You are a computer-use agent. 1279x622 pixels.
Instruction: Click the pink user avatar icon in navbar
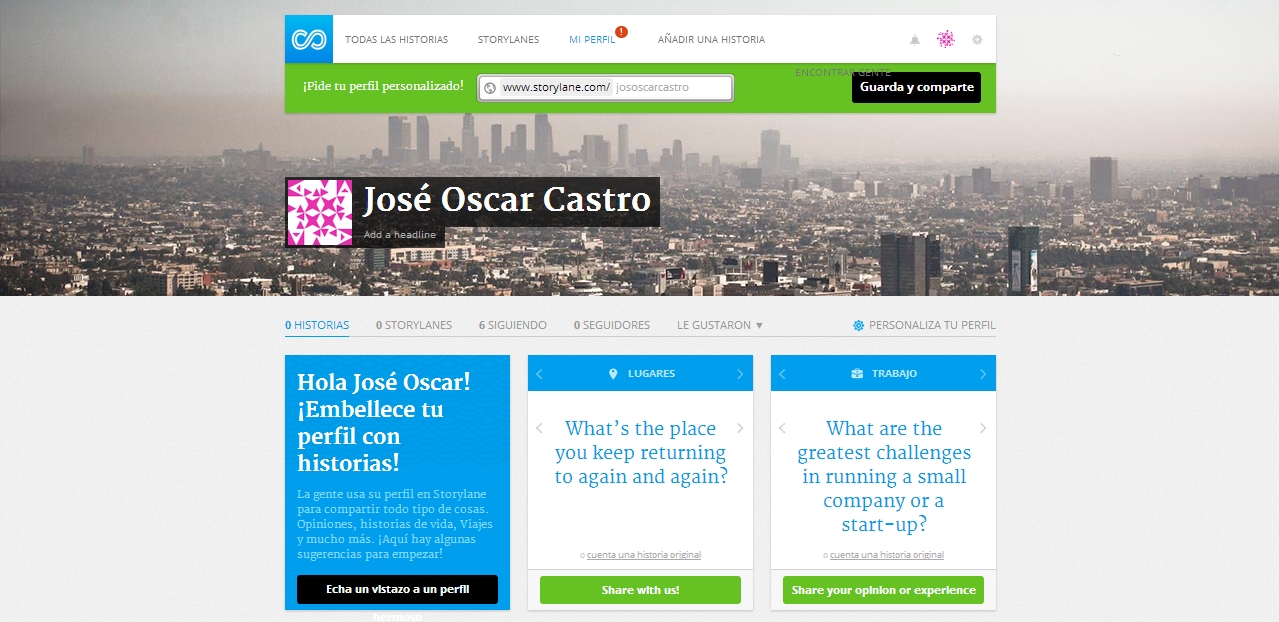(x=945, y=40)
